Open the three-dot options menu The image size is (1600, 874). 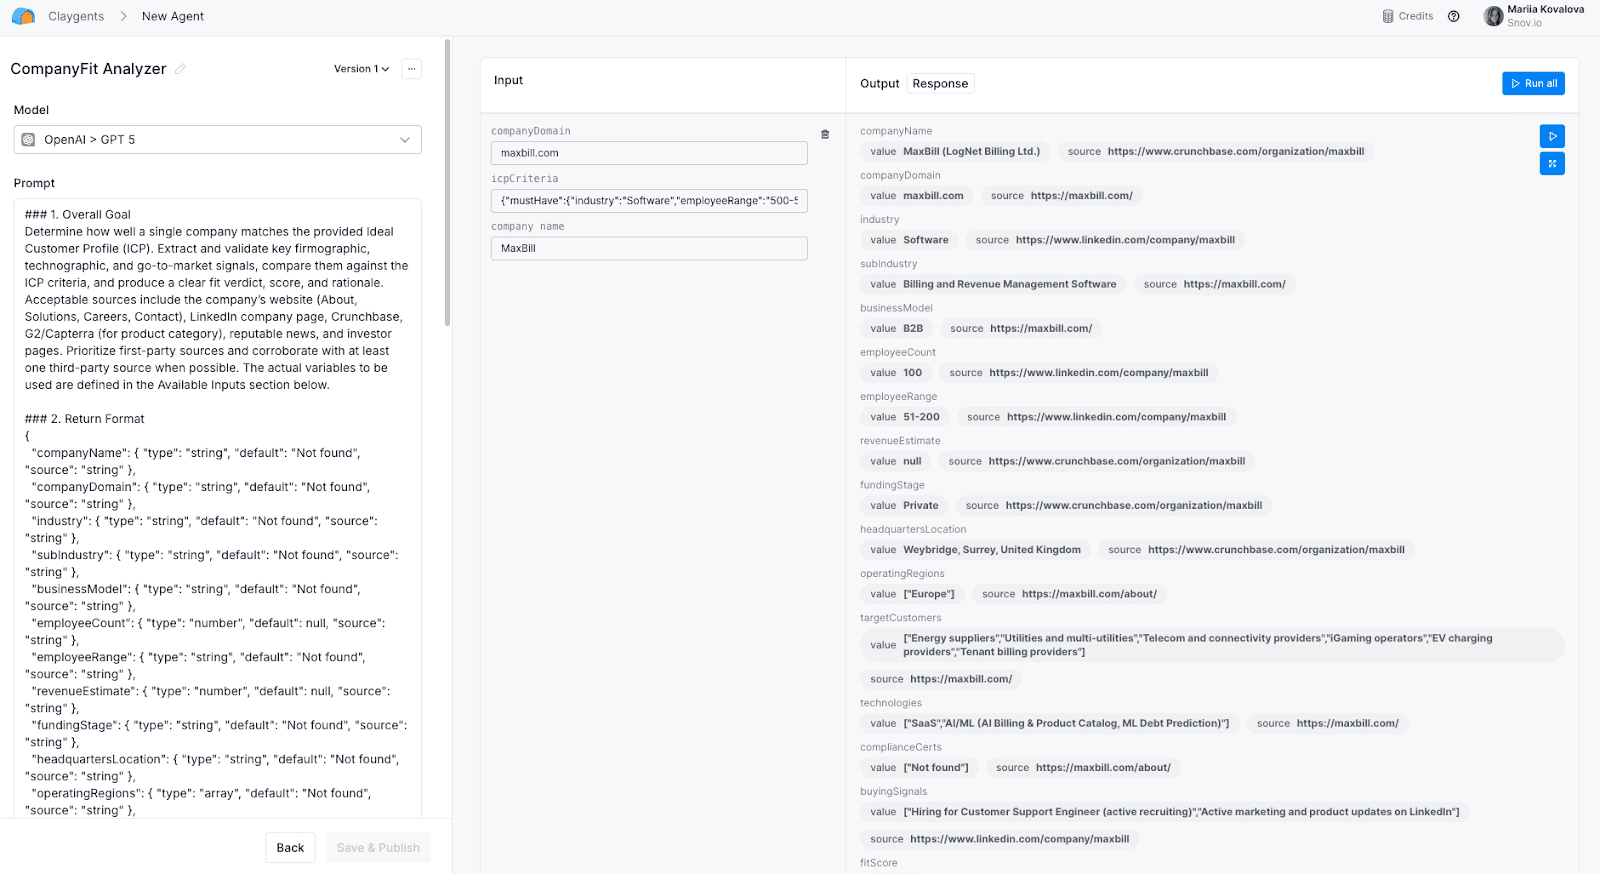[411, 69]
